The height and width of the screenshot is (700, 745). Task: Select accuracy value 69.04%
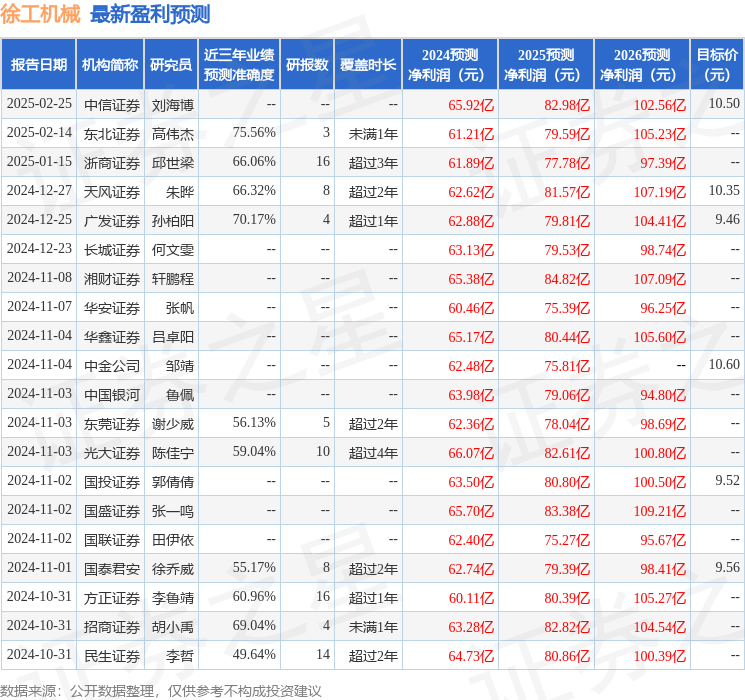coord(254,625)
